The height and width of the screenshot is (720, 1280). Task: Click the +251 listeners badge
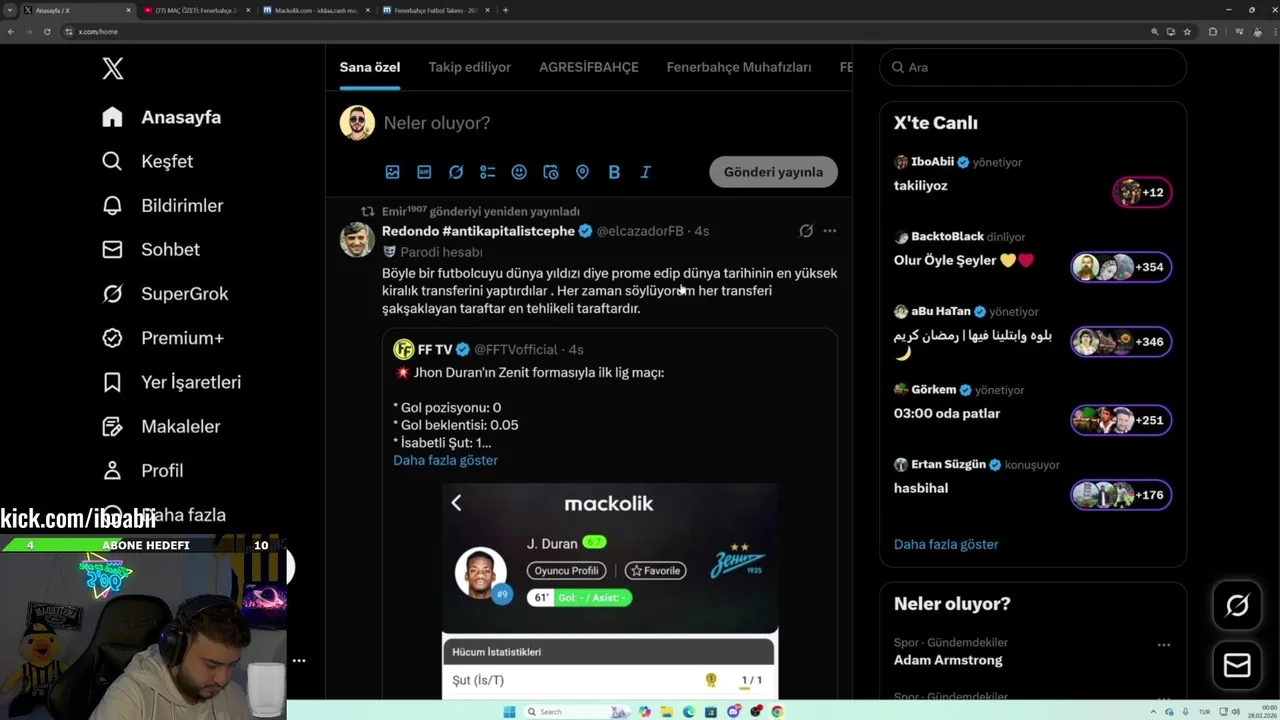(x=1120, y=420)
